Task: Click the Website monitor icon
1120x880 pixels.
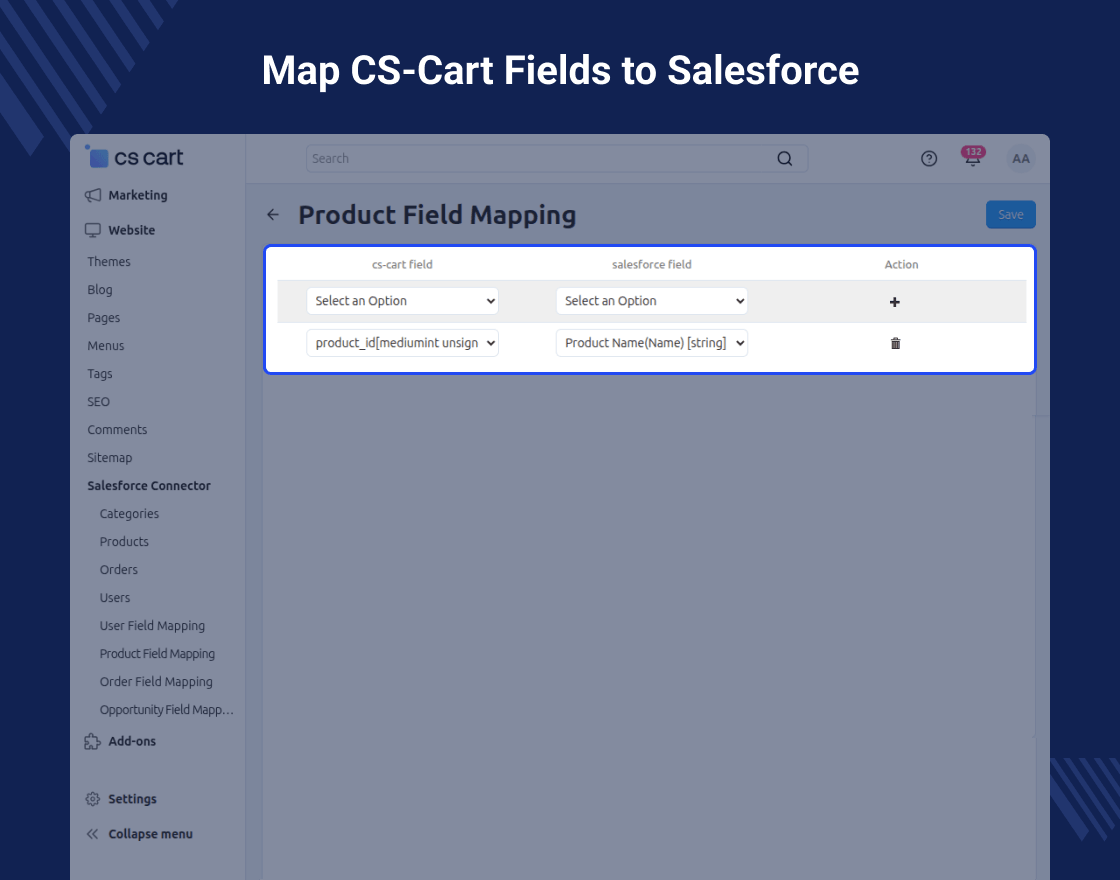Action: 93,230
